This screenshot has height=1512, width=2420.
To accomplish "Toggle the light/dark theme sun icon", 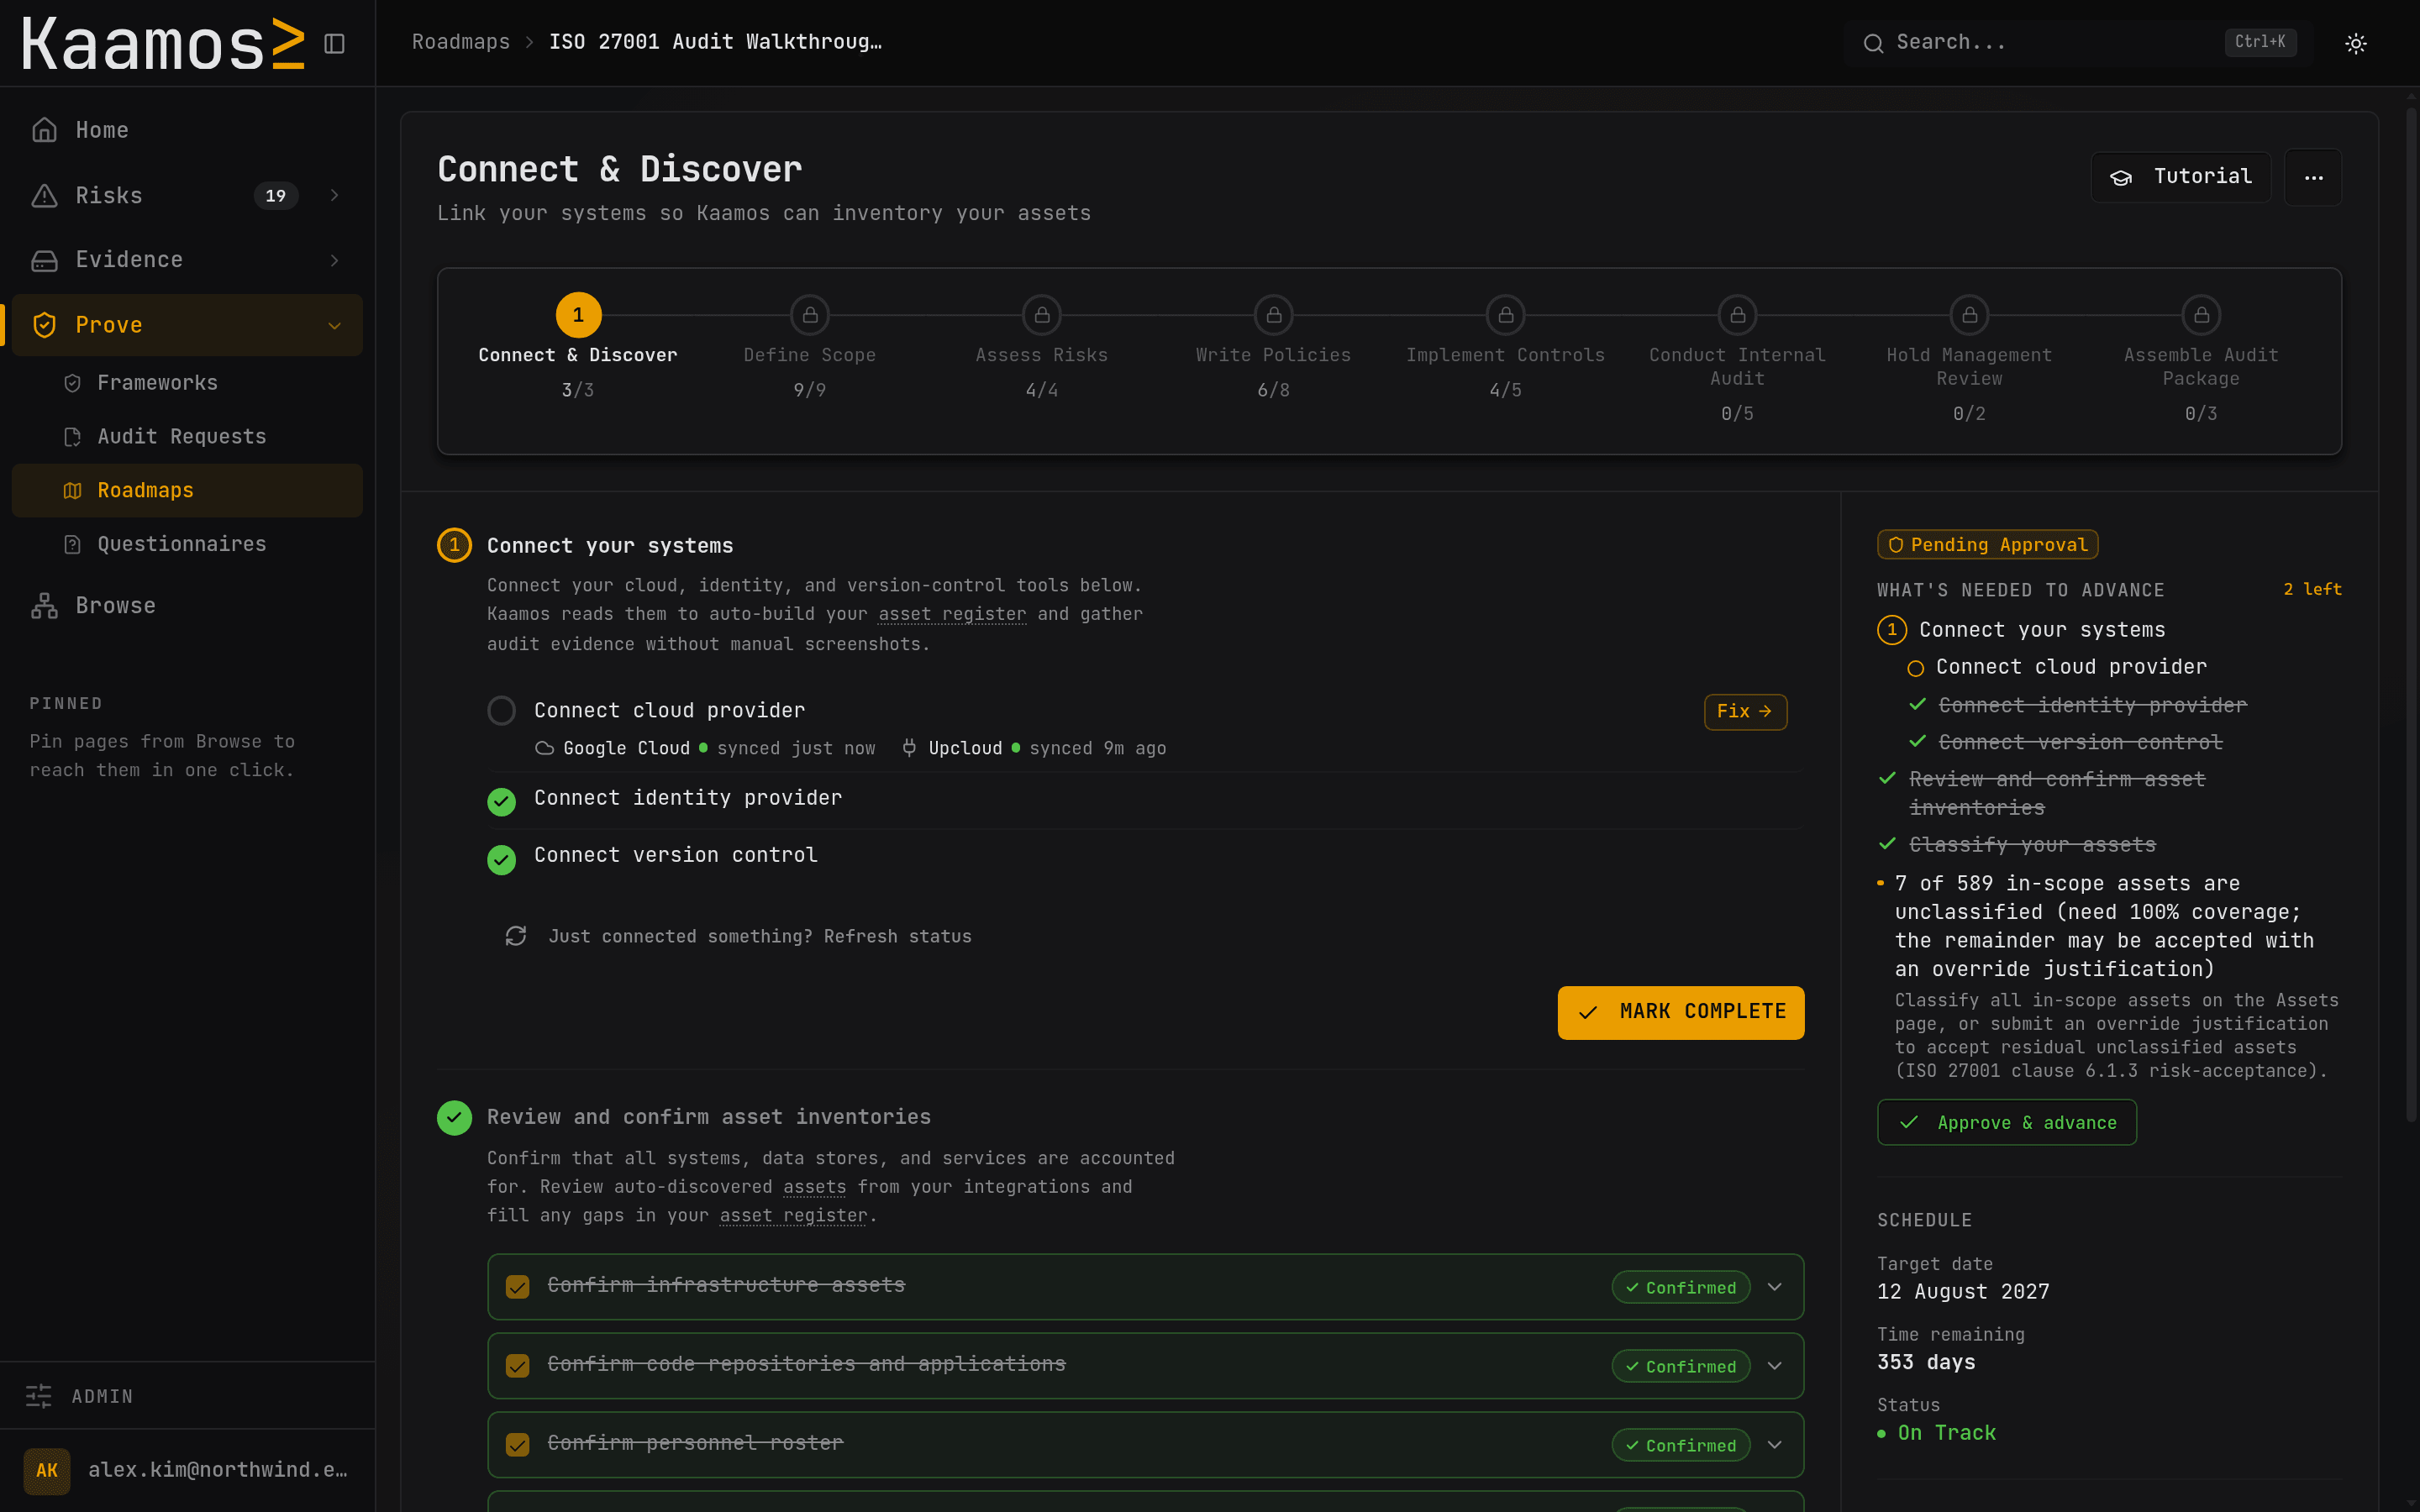I will coord(2356,44).
